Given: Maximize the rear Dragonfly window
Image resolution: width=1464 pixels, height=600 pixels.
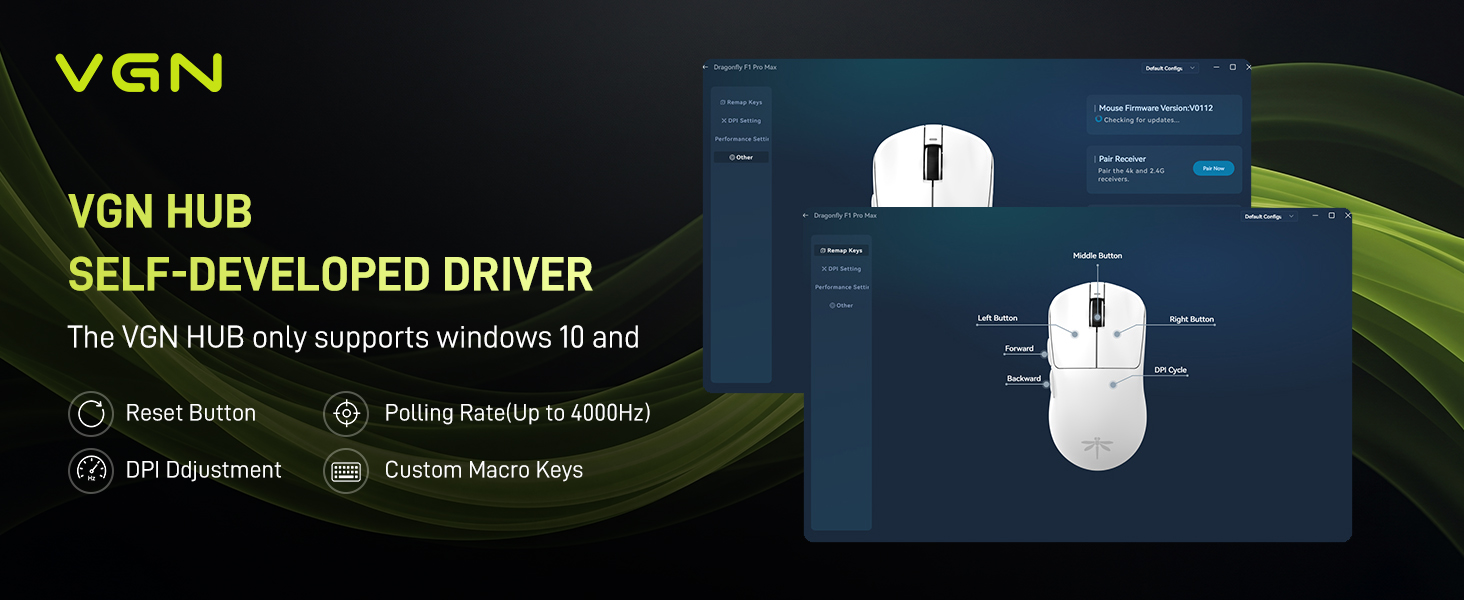Looking at the screenshot, I should (1232, 67).
